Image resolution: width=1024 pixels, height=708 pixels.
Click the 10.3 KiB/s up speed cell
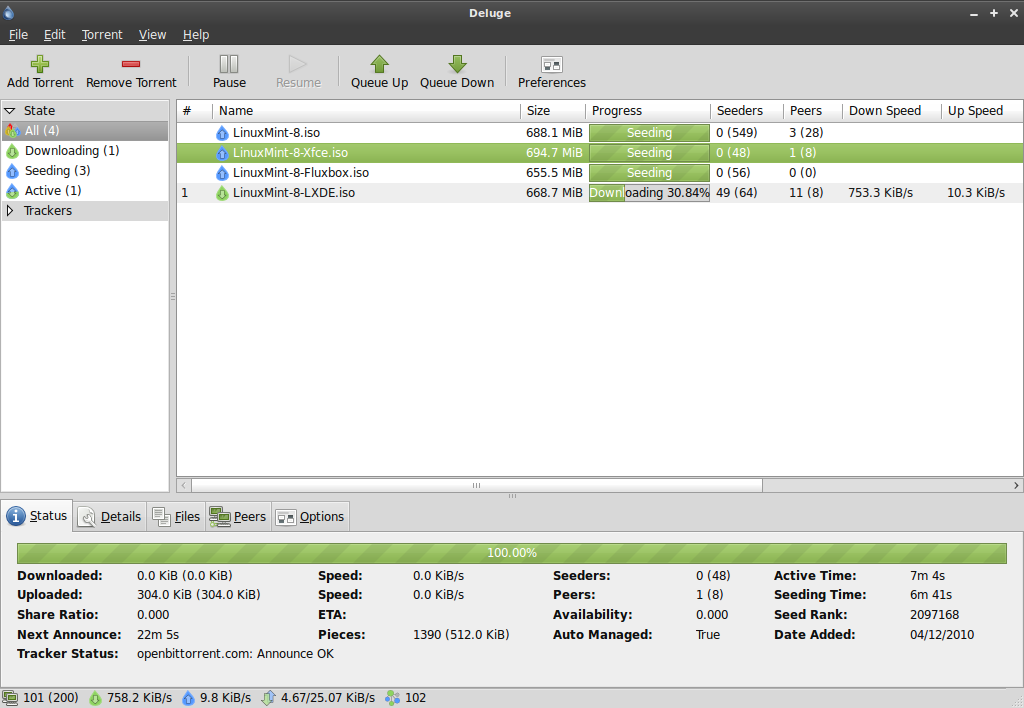pyautogui.click(x=976, y=193)
